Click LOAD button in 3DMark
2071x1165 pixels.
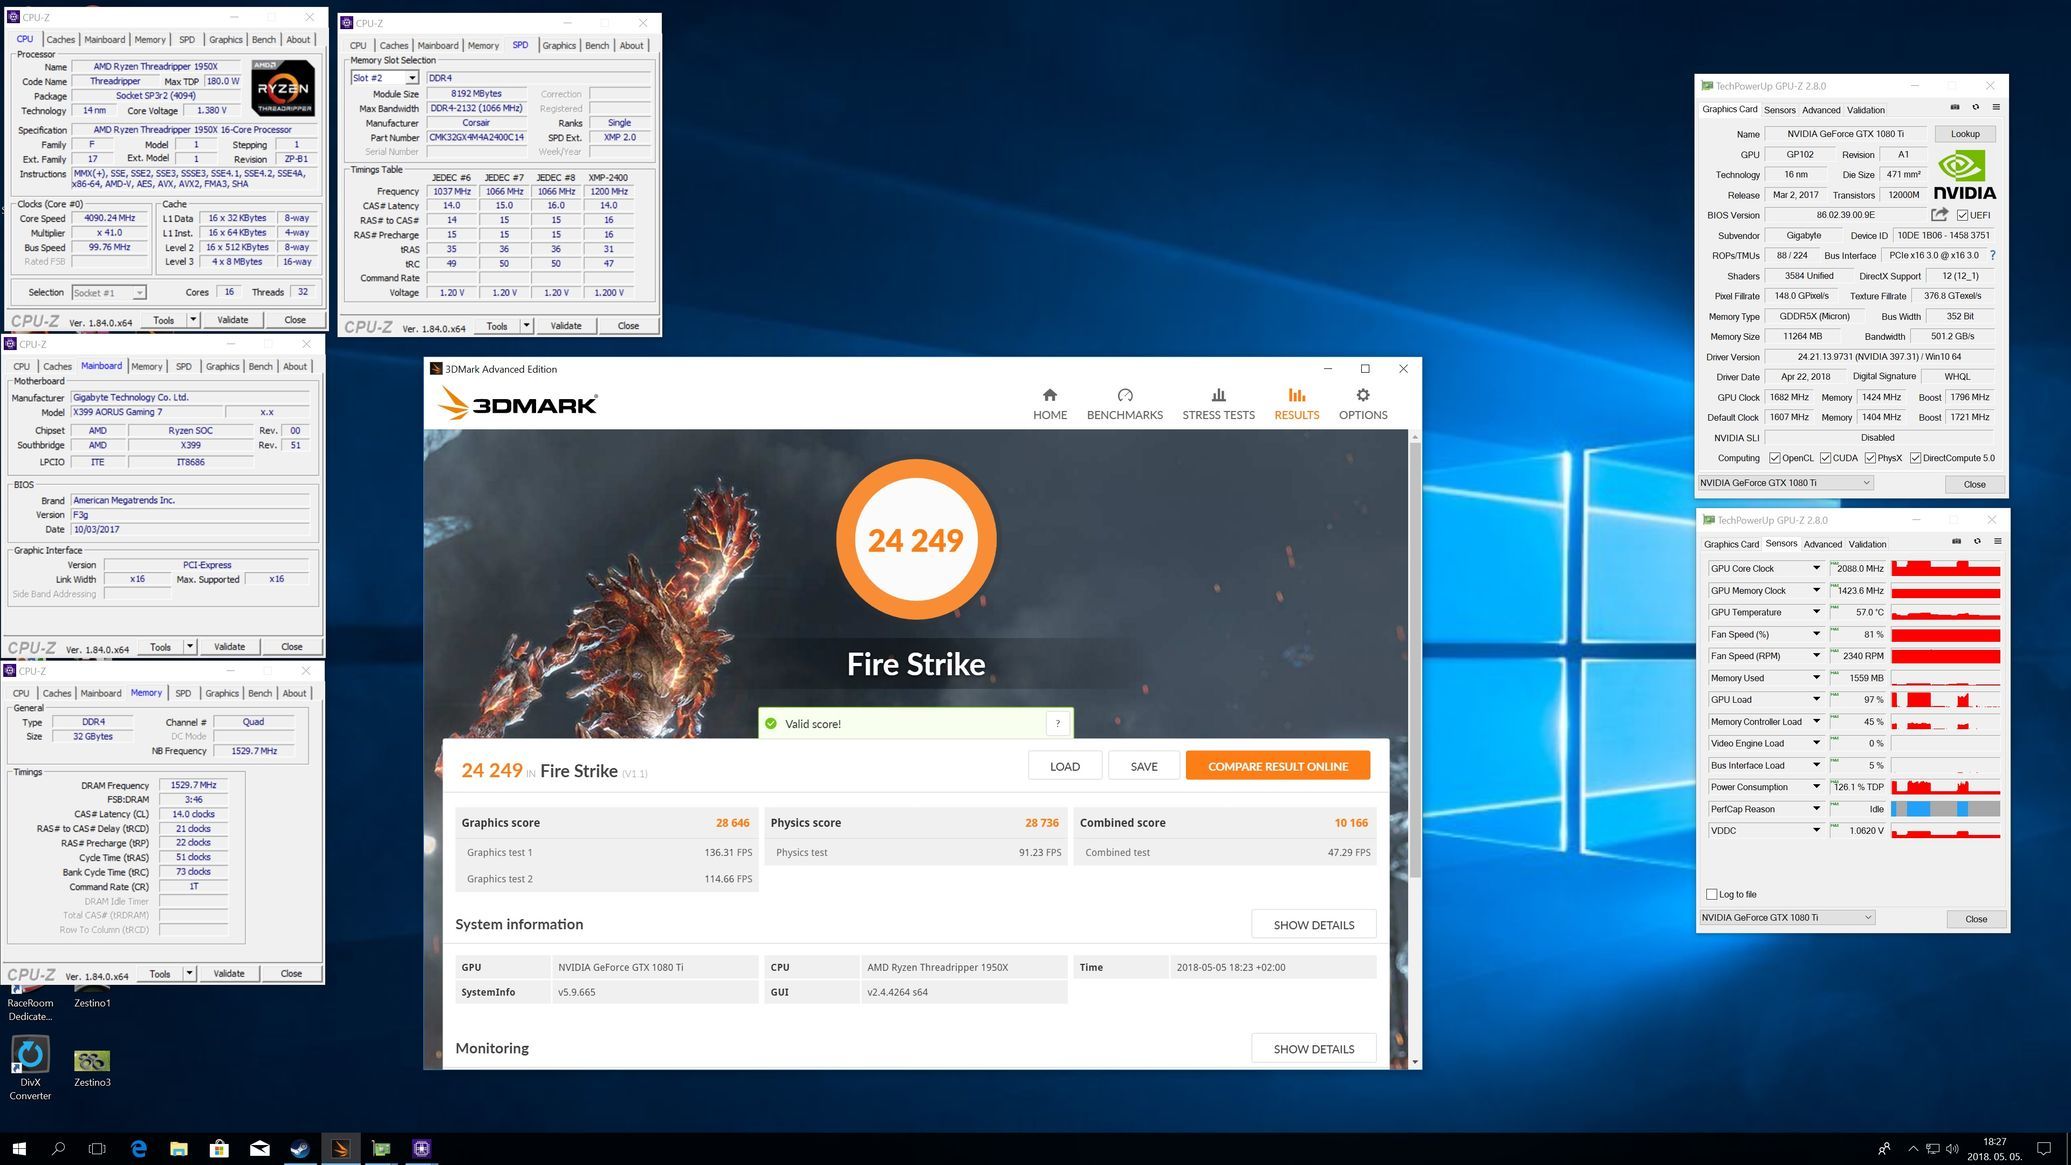tap(1064, 766)
